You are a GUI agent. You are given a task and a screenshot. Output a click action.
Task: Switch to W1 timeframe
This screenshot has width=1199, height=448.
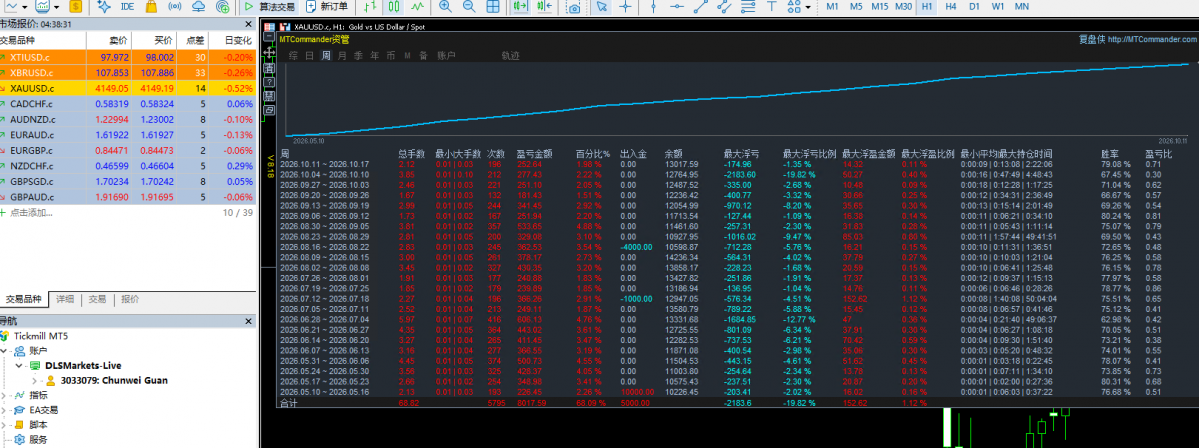point(997,7)
